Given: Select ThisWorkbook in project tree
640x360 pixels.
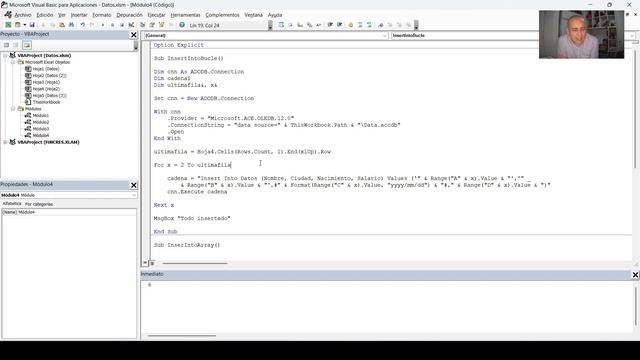Looking at the screenshot, I should click(46, 102).
